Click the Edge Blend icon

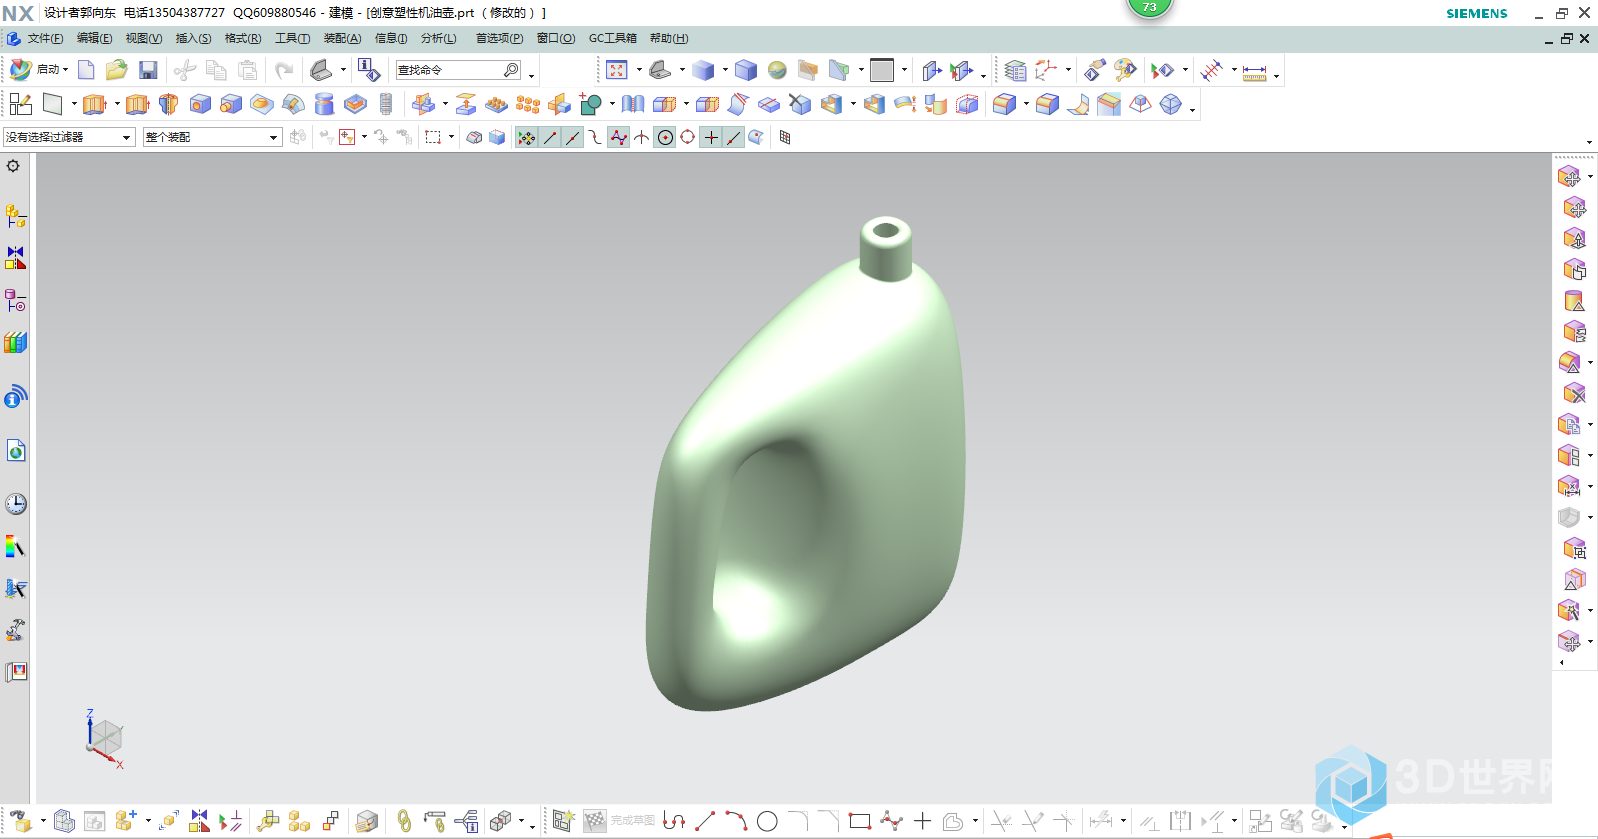[1005, 104]
